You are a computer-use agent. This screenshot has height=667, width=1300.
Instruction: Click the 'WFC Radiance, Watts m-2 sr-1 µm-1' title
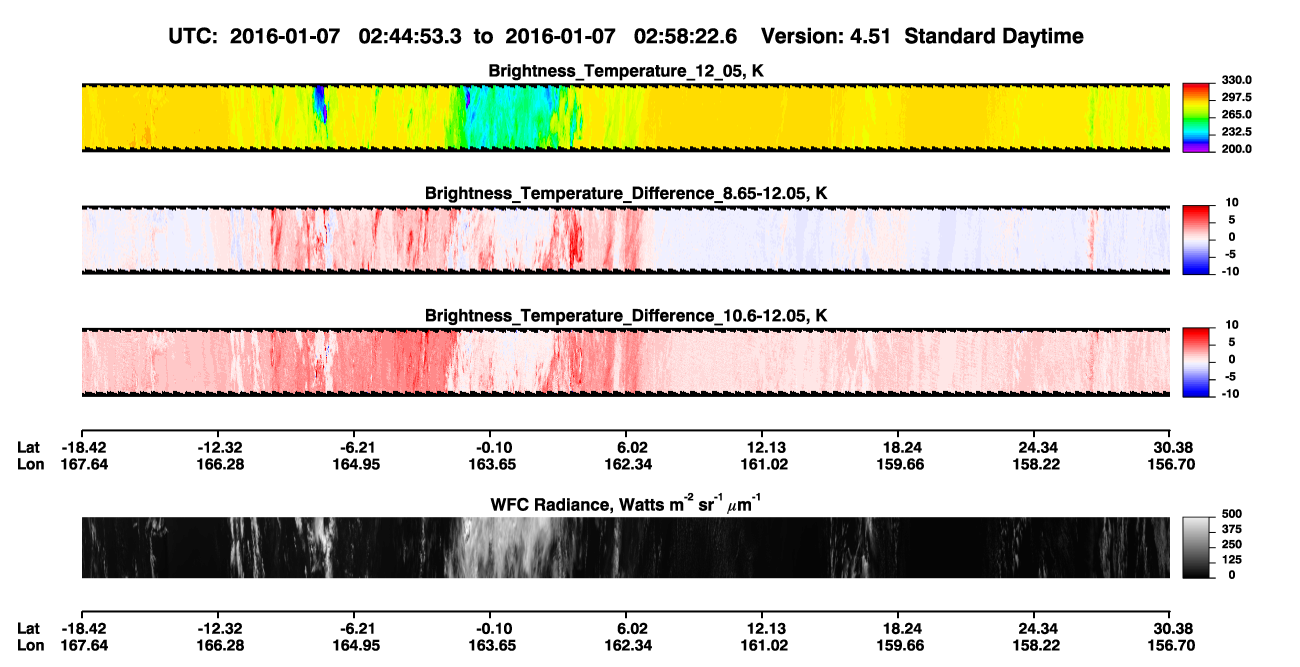[626, 504]
